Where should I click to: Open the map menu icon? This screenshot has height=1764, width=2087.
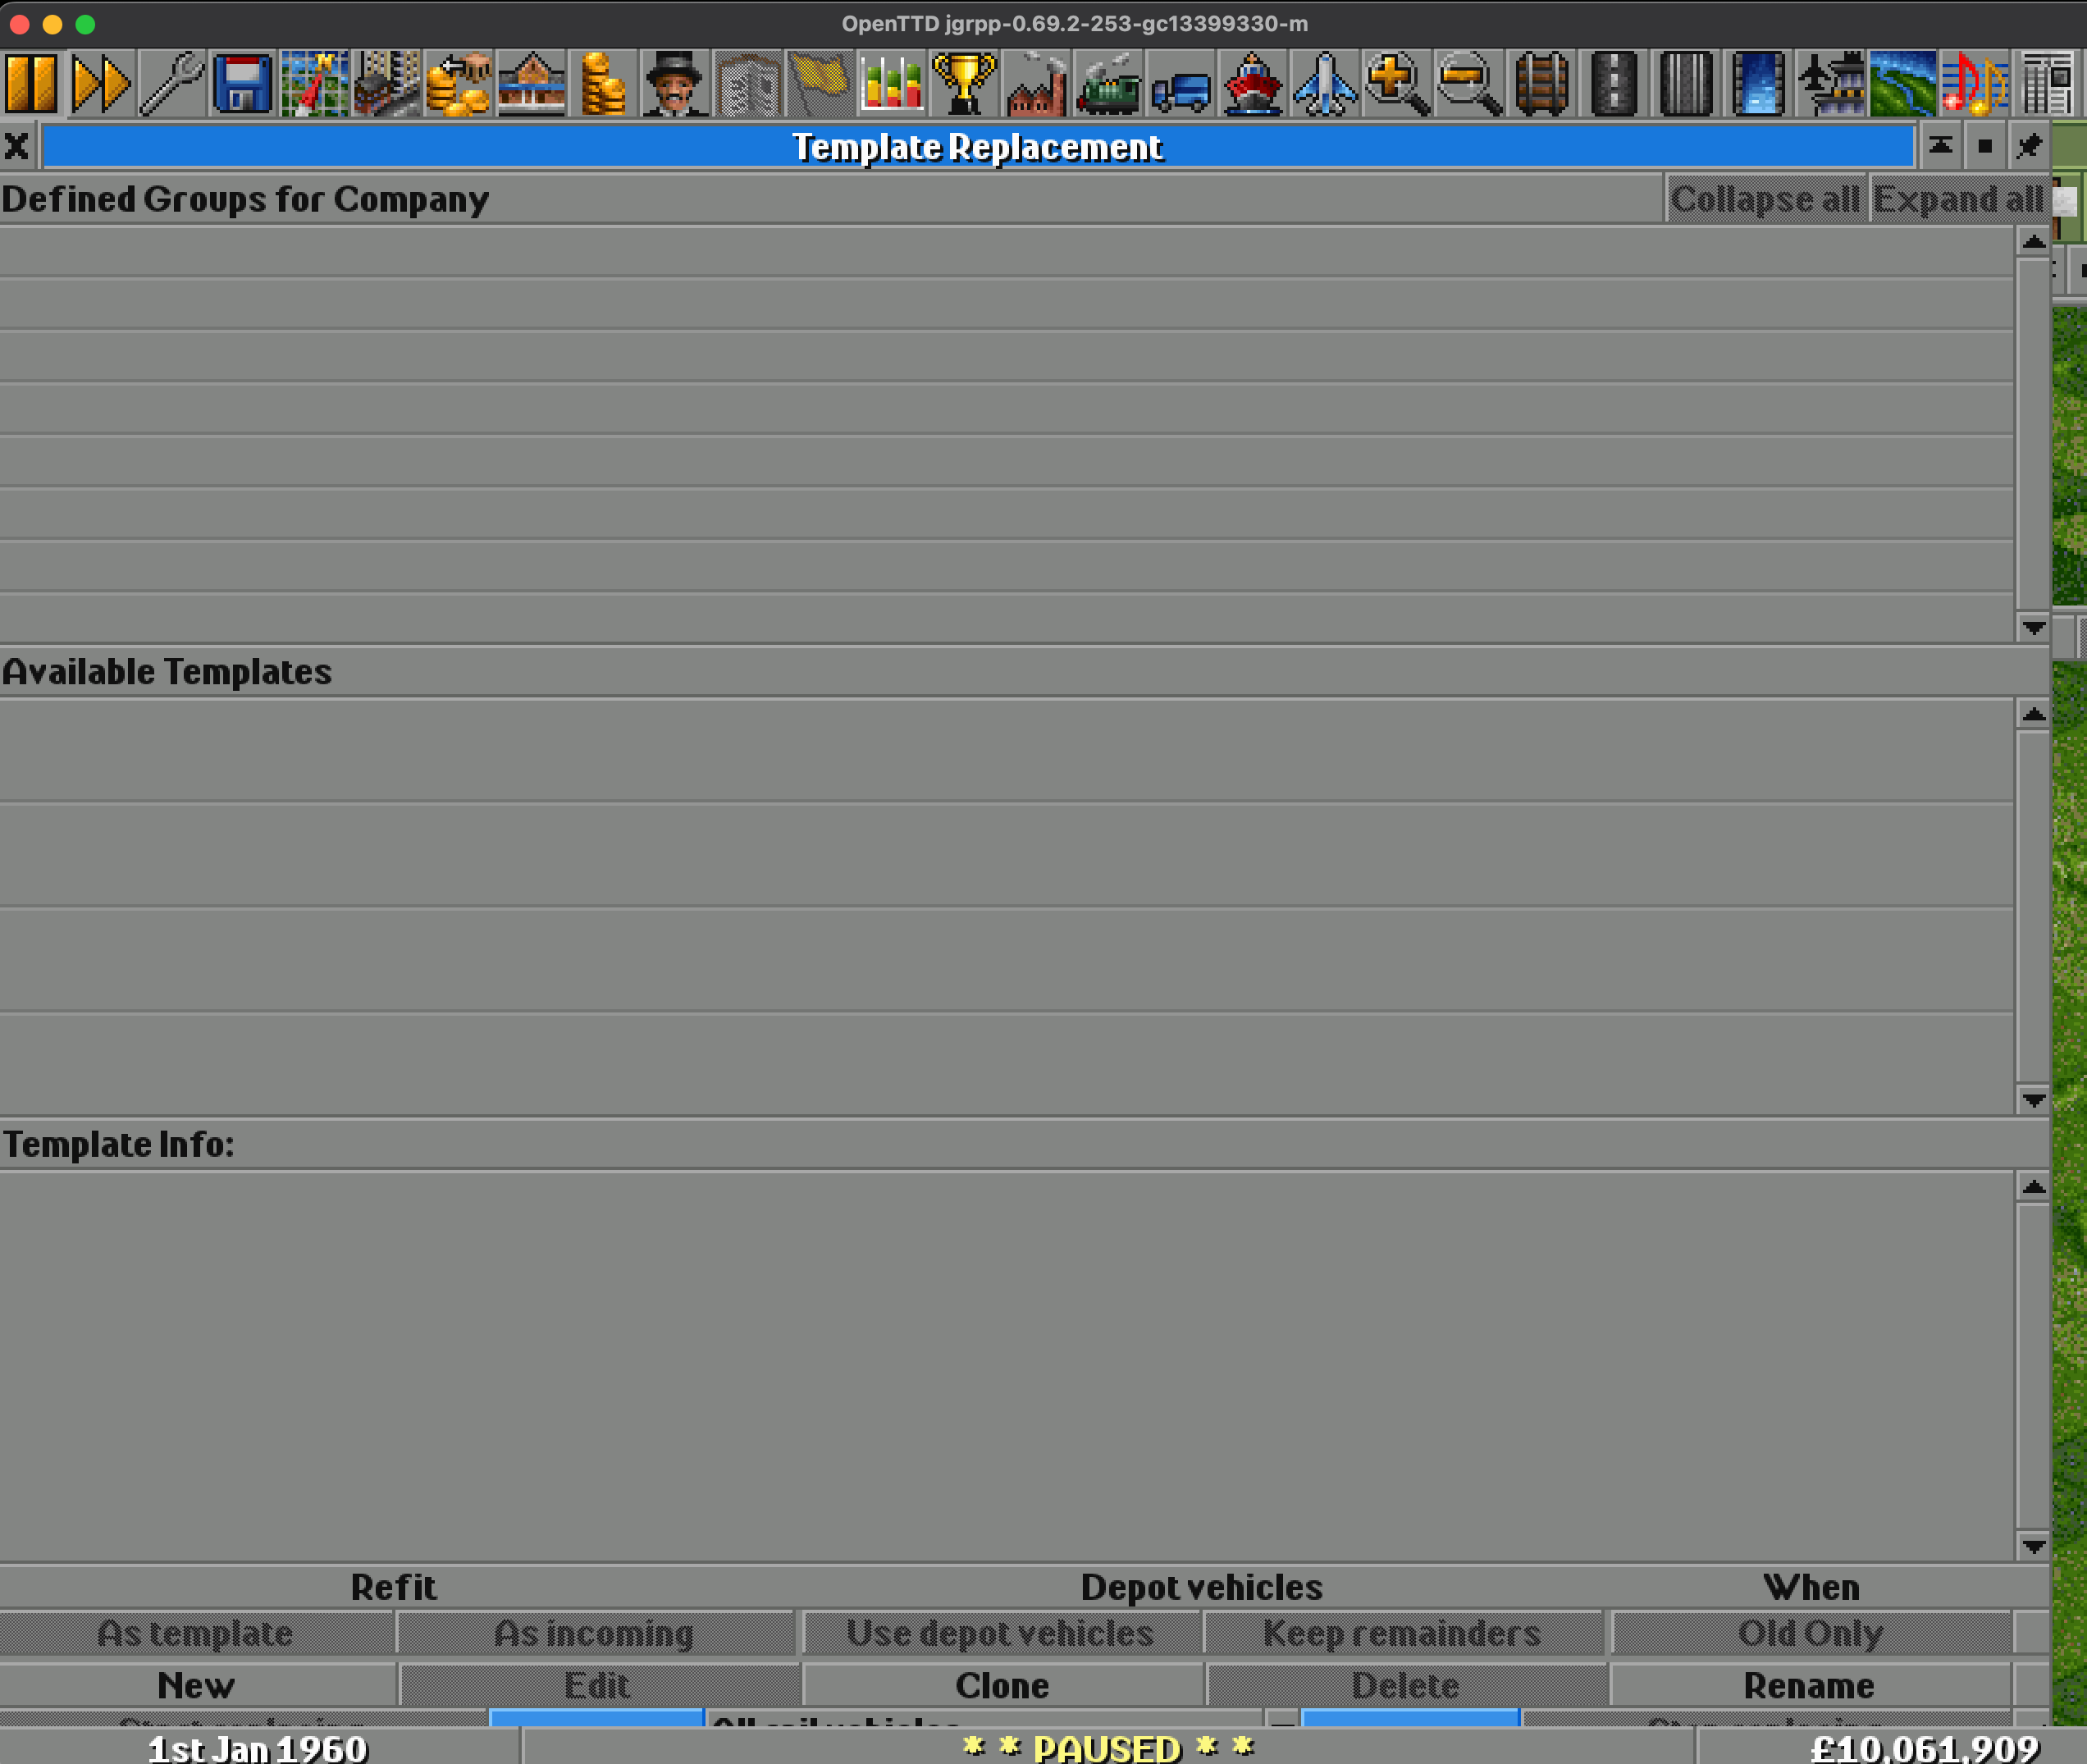click(314, 84)
